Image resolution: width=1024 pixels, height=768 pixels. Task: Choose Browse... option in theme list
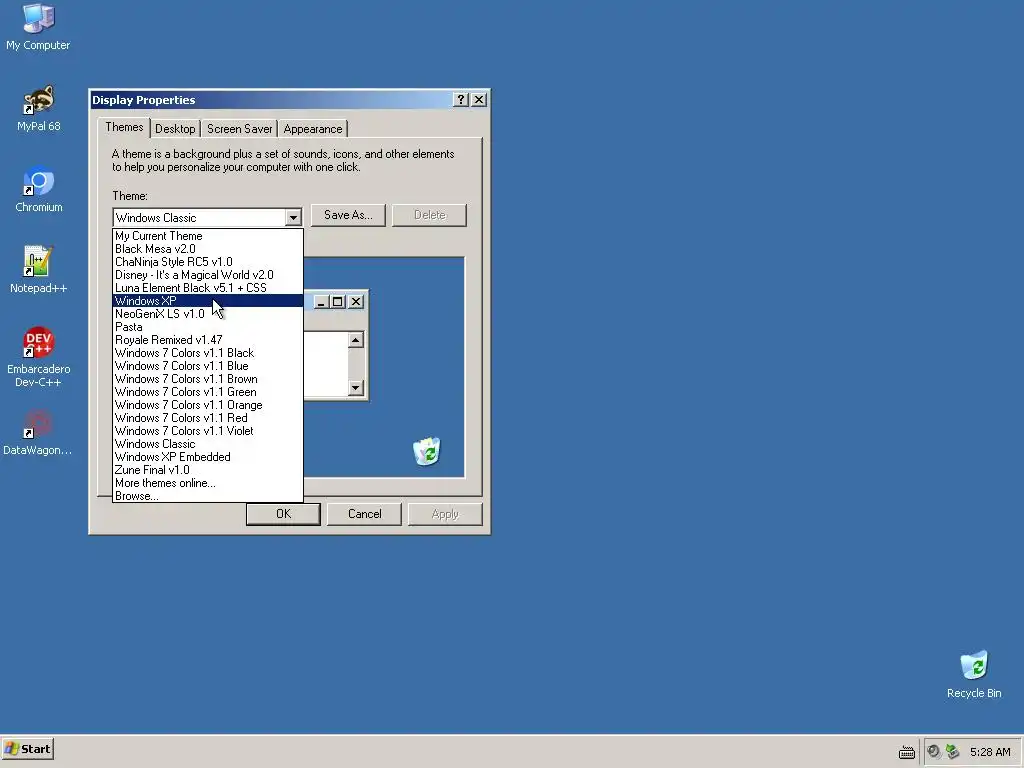pos(208,496)
